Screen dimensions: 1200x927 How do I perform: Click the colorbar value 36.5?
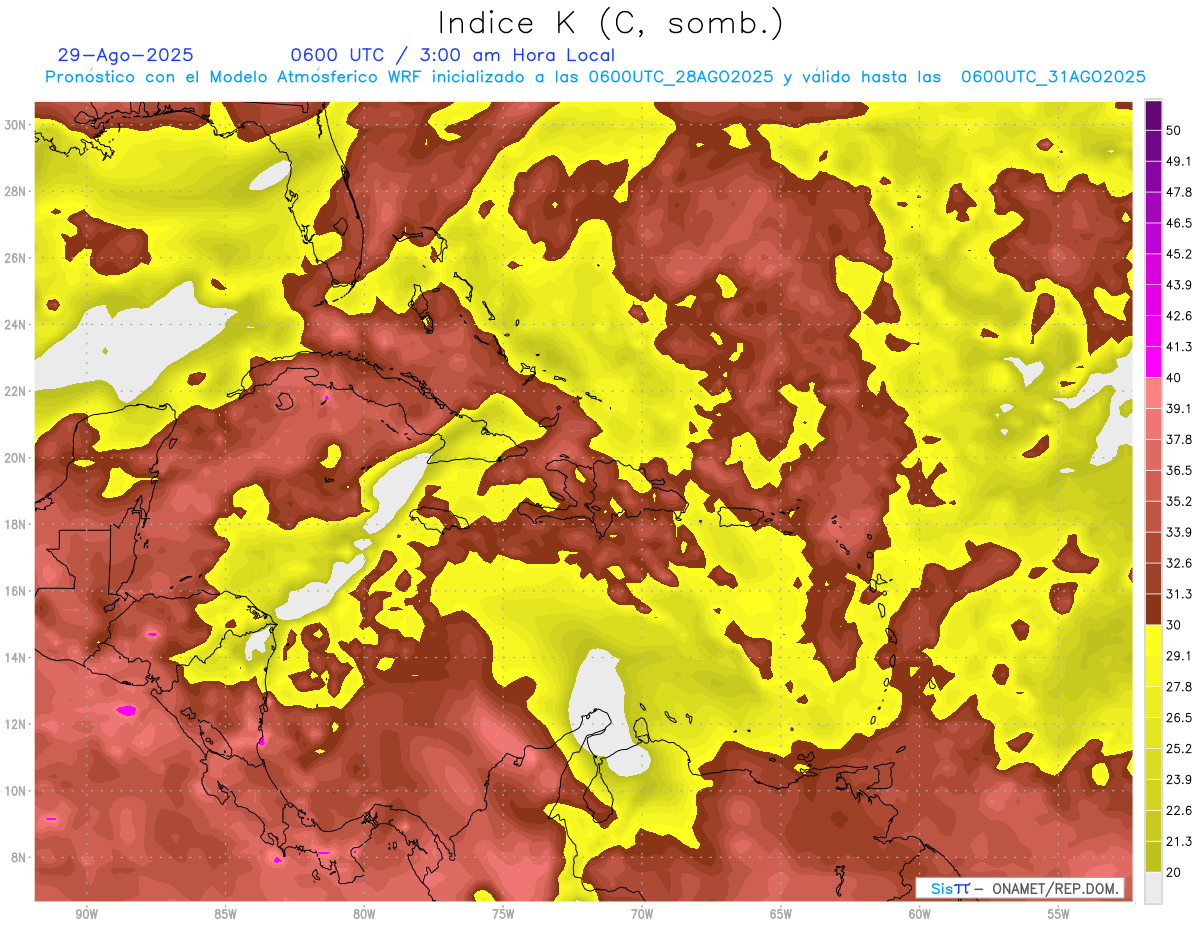[x=1179, y=470]
